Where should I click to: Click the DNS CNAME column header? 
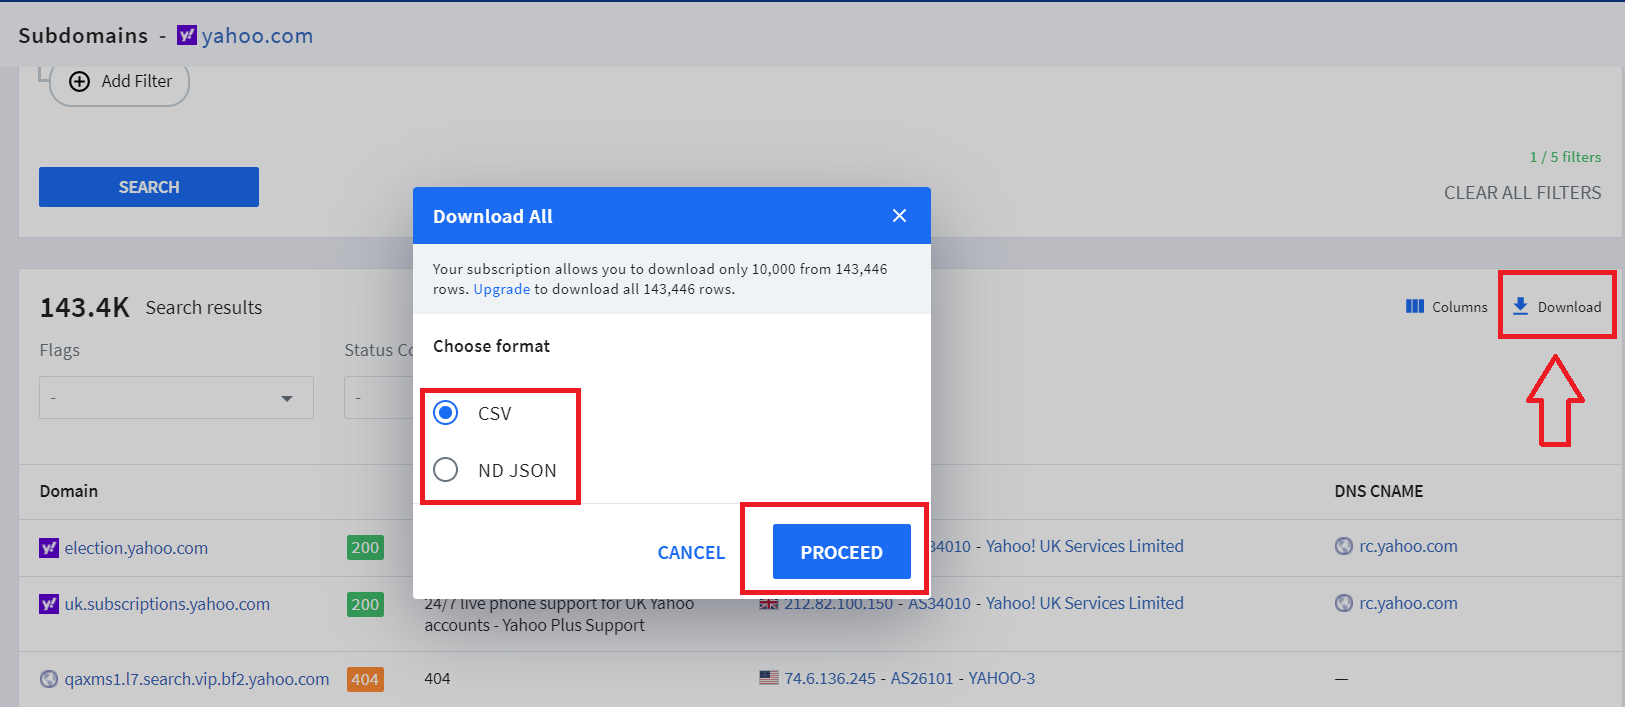click(x=1378, y=491)
